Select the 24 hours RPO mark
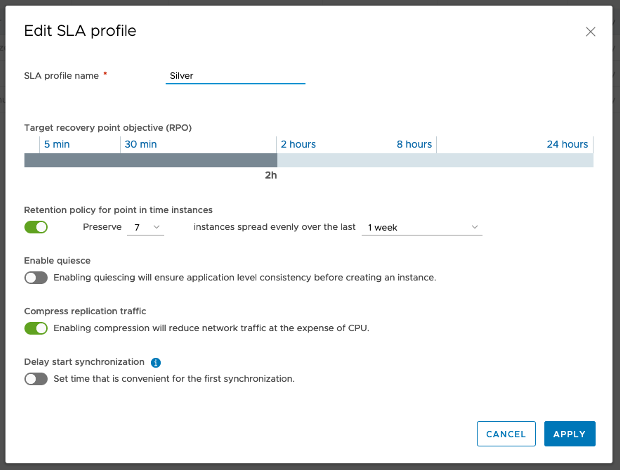Viewport: 620px width, 470px height. (567, 144)
